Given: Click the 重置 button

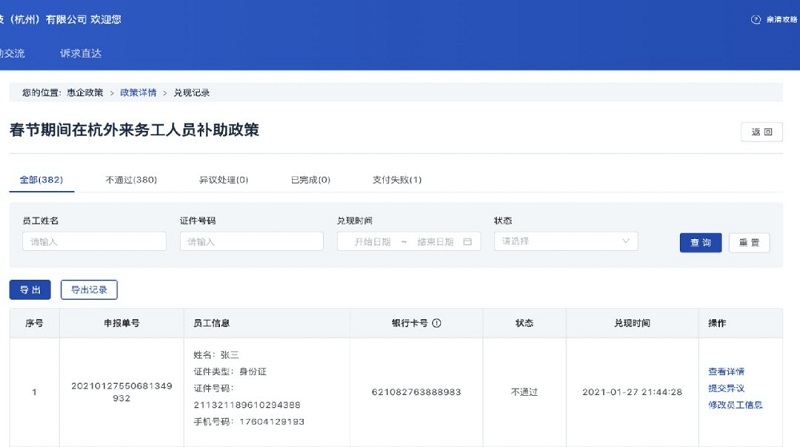Looking at the screenshot, I should 749,242.
